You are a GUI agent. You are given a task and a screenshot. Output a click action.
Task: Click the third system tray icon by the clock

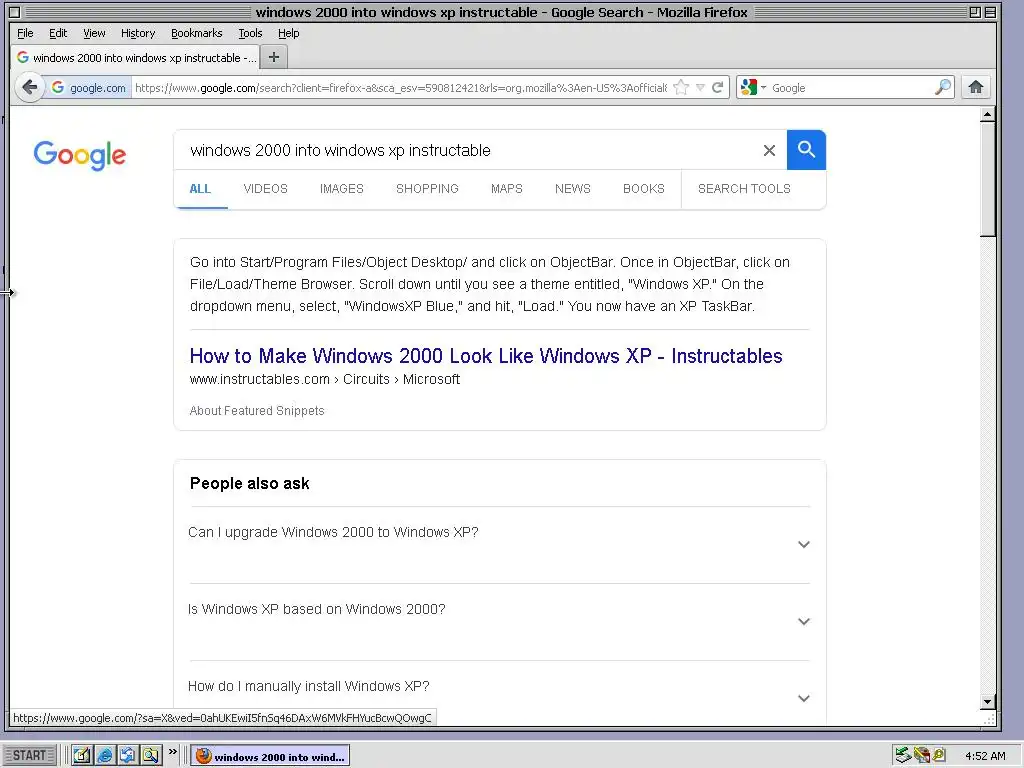tap(939, 755)
